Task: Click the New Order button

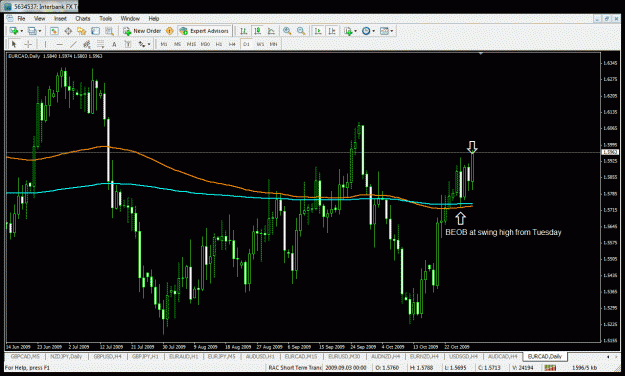Action: pyautogui.click(x=142, y=31)
